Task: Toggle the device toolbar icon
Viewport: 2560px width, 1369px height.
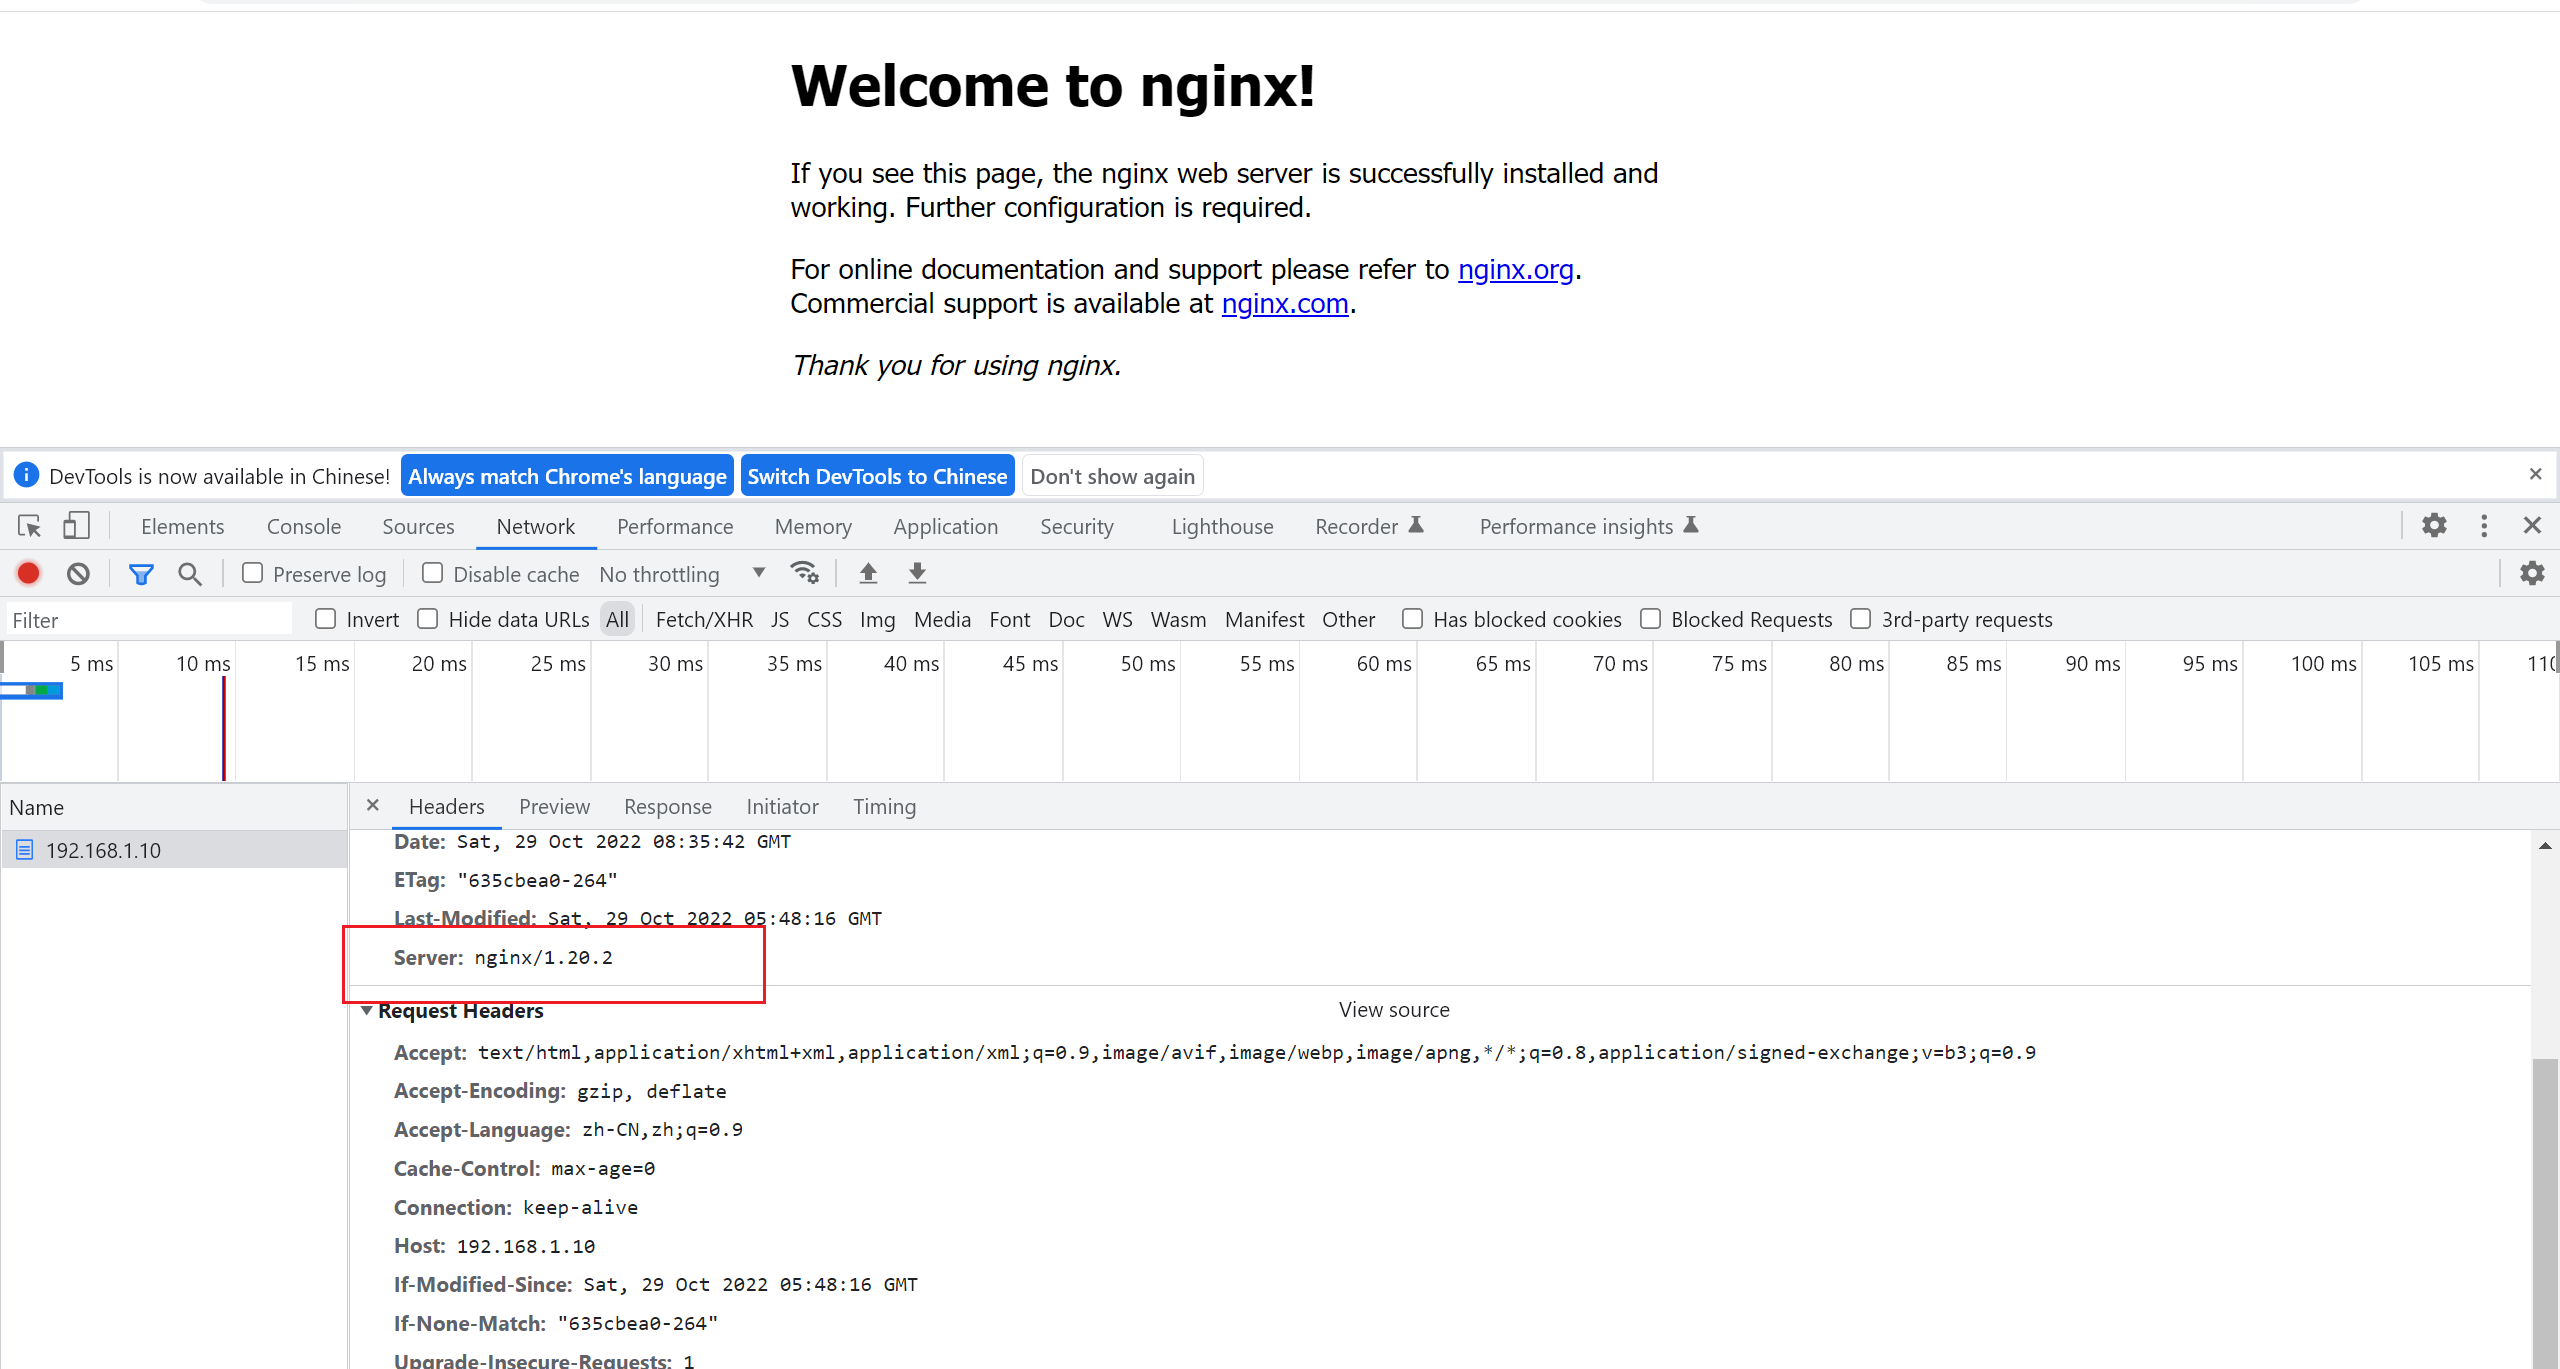Action: click(x=76, y=526)
